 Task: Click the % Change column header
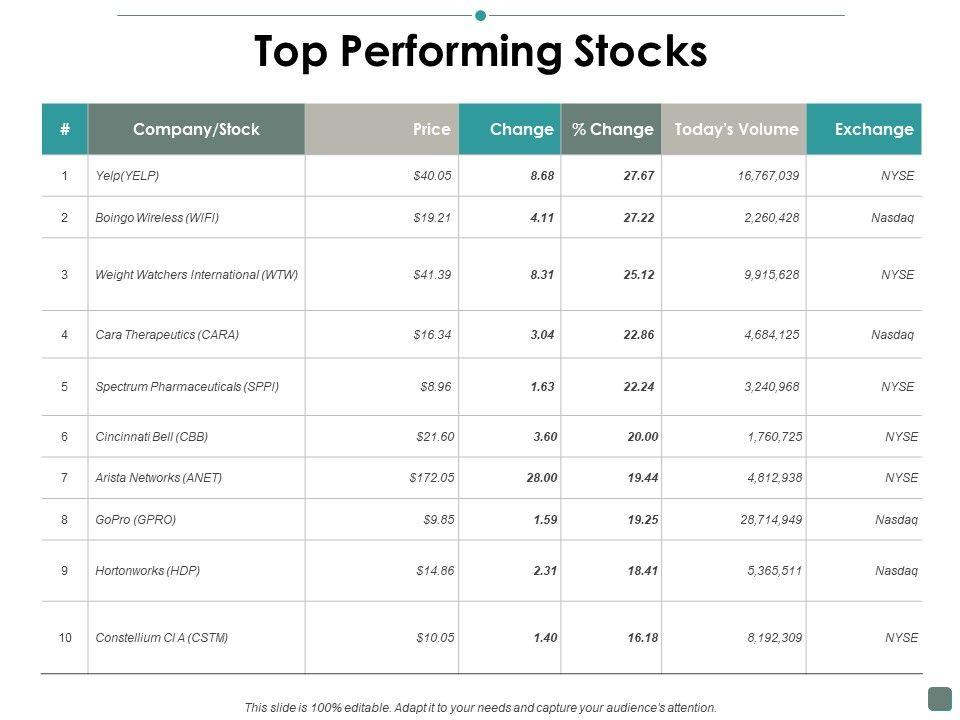pyautogui.click(x=612, y=129)
